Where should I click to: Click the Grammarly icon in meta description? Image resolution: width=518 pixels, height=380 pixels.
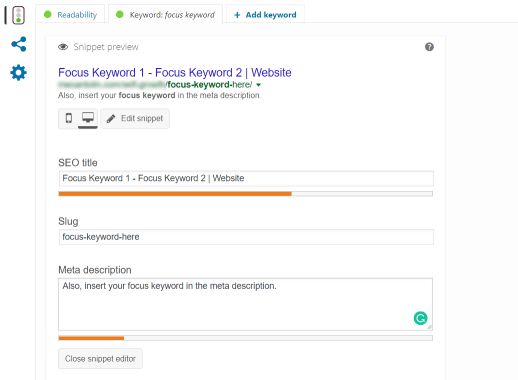(x=420, y=318)
